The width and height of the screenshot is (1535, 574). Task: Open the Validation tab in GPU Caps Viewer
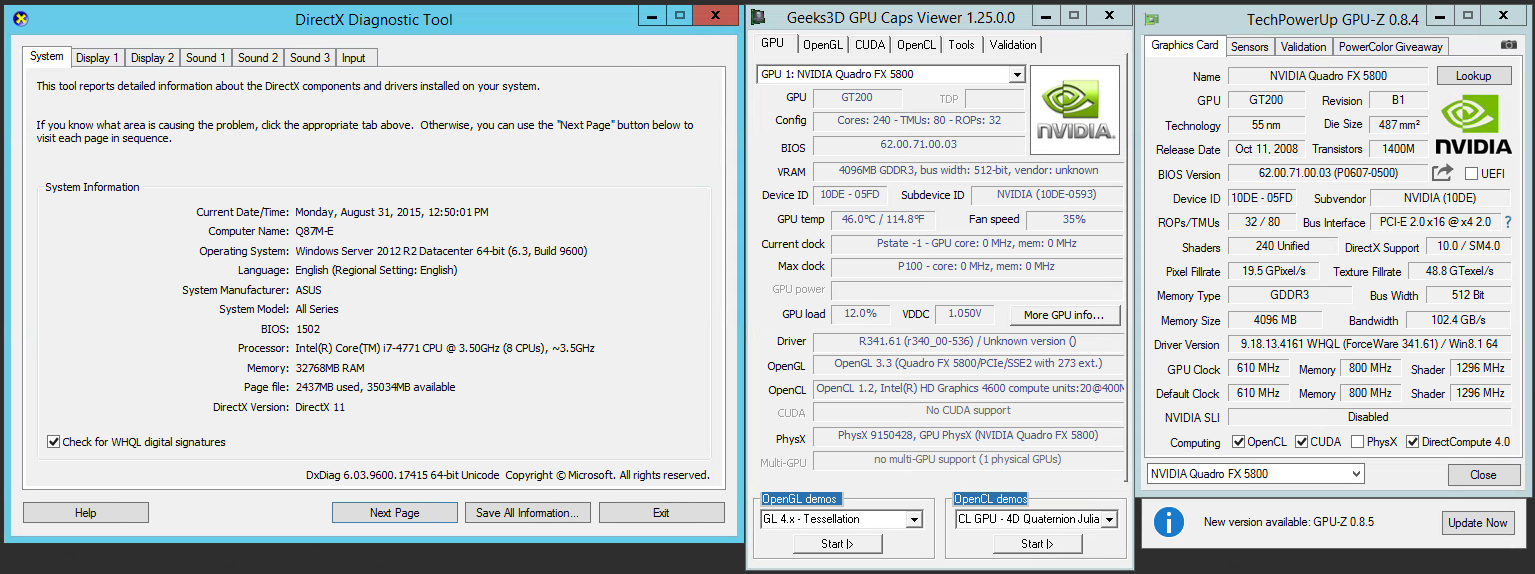(1013, 45)
